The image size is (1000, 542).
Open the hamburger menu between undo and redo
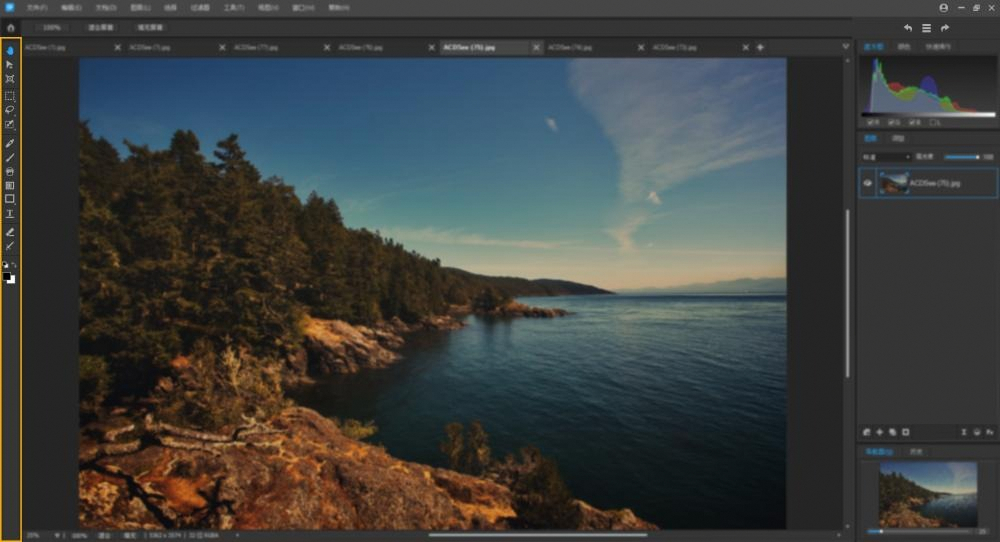point(926,28)
